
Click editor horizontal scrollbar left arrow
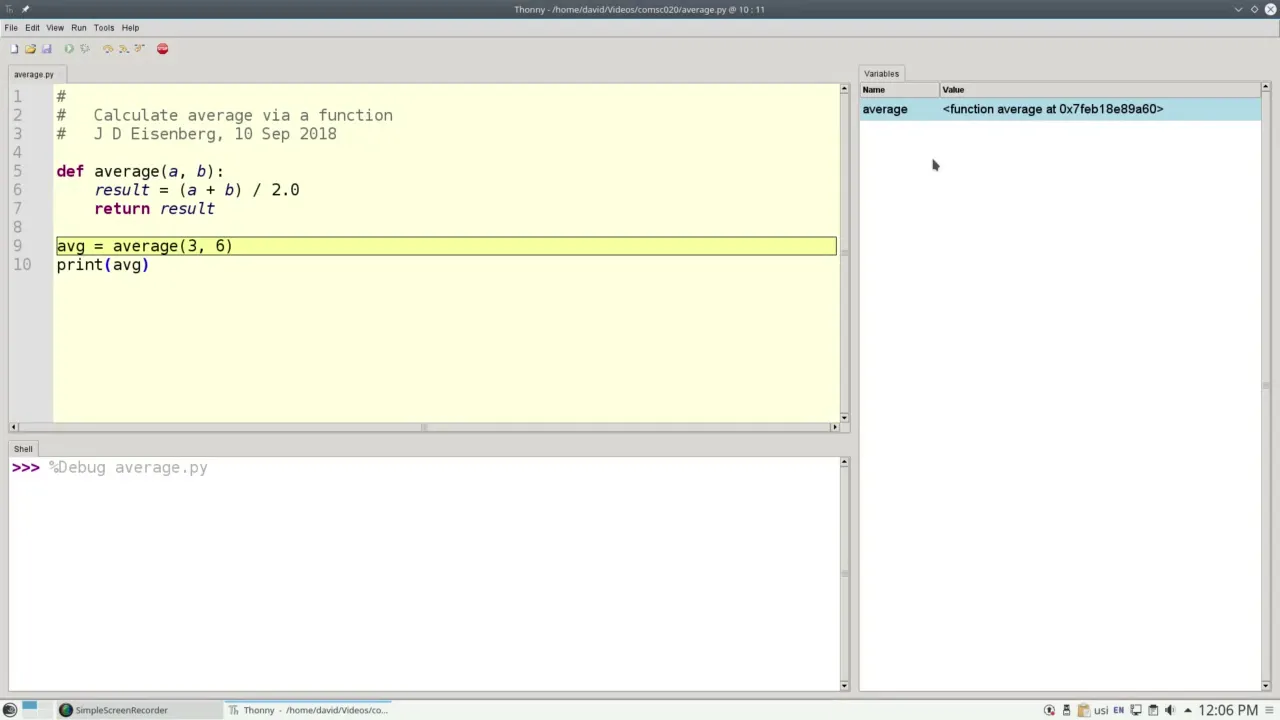14,427
